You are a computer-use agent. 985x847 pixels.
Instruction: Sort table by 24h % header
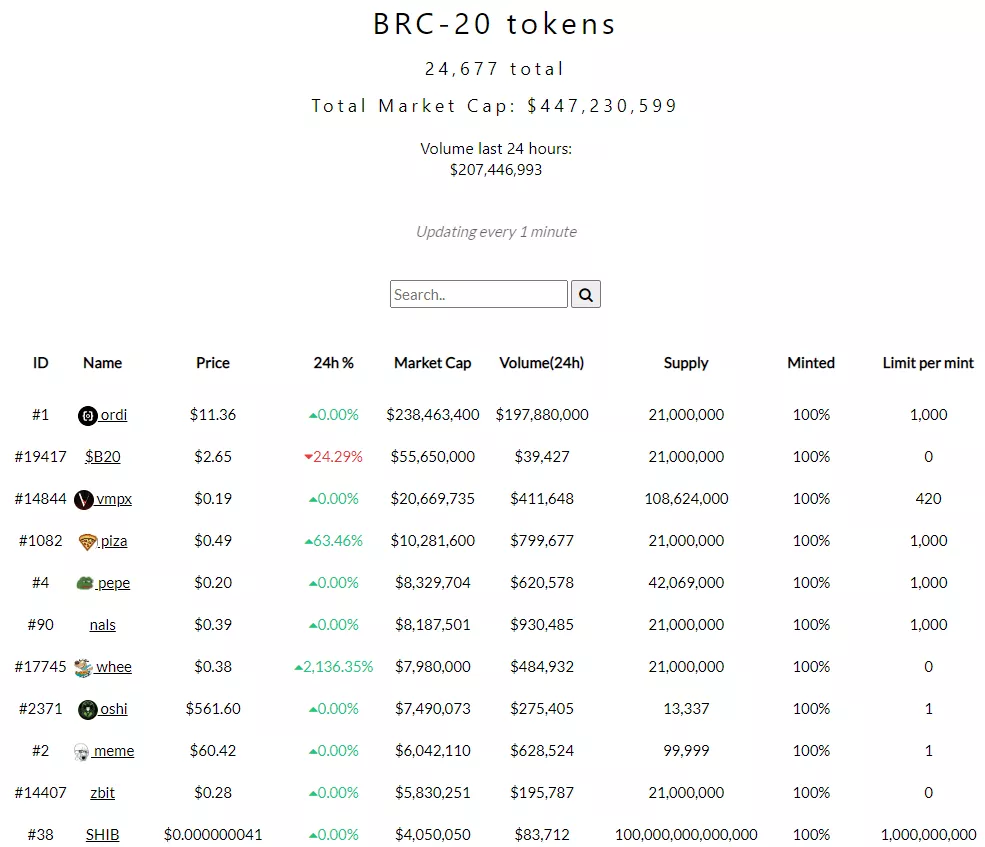333,363
